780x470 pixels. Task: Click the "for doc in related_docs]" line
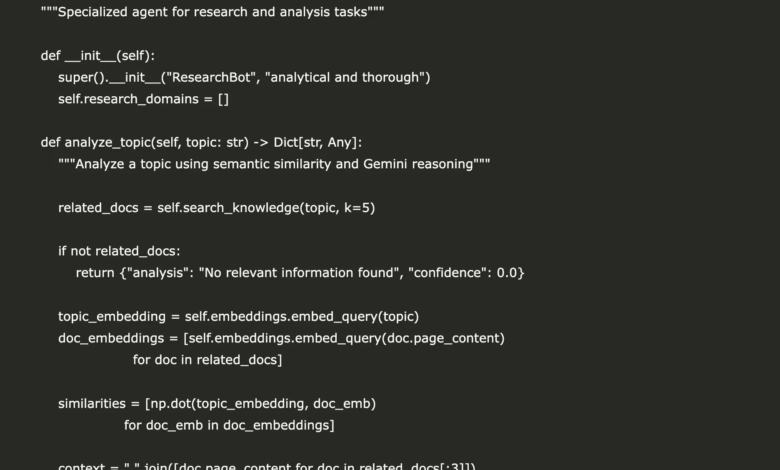[x=207, y=360]
